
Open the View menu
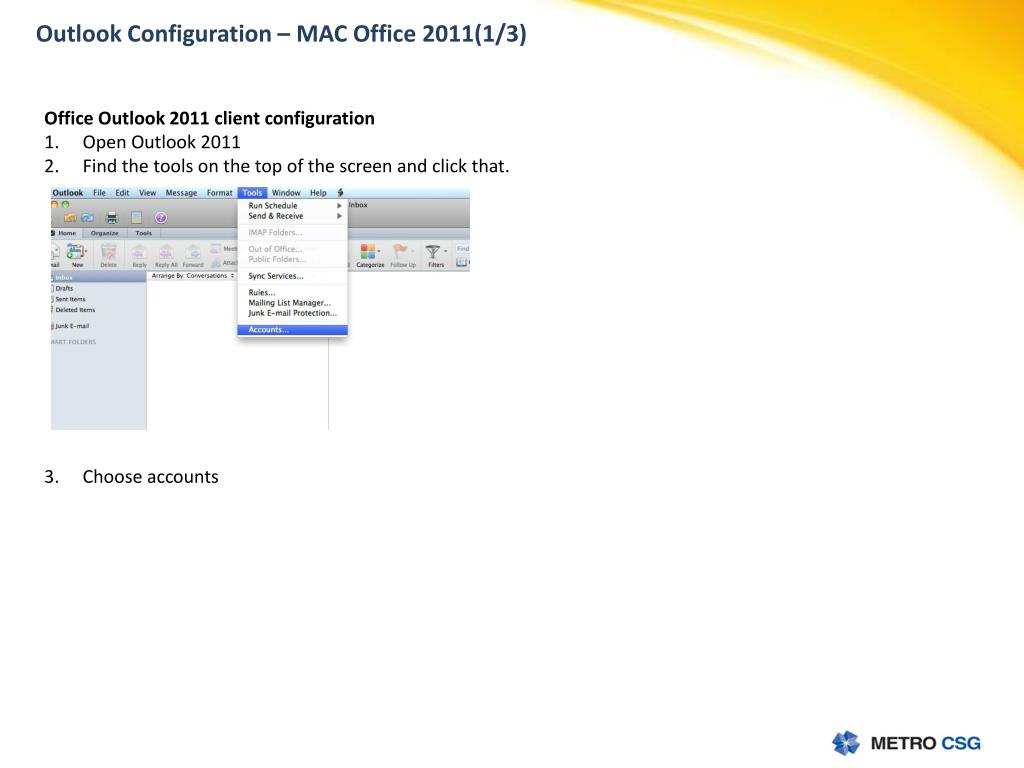click(148, 193)
